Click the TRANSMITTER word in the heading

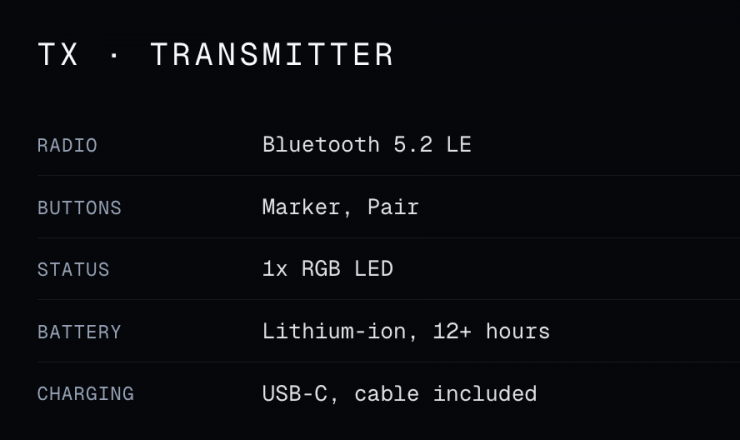click(272, 55)
